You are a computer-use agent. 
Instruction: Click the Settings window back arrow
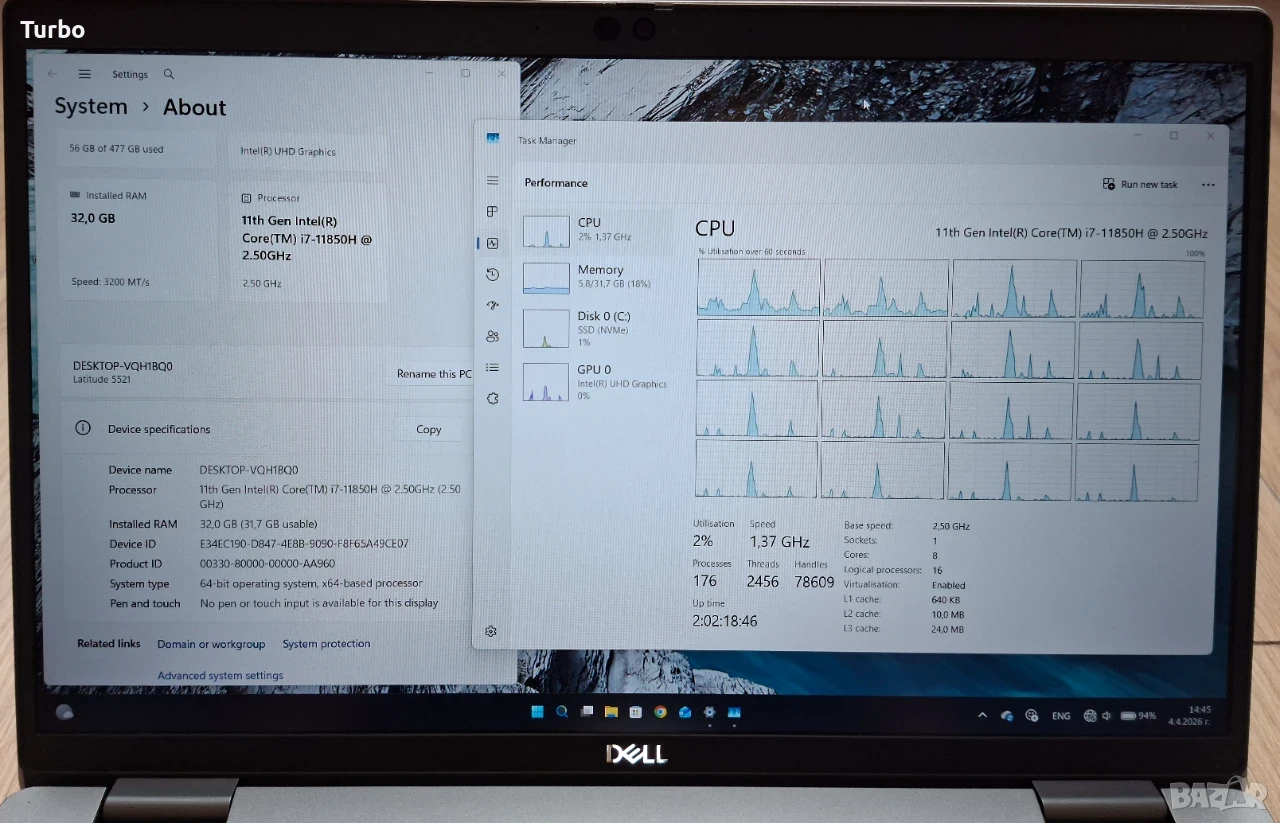click(53, 74)
